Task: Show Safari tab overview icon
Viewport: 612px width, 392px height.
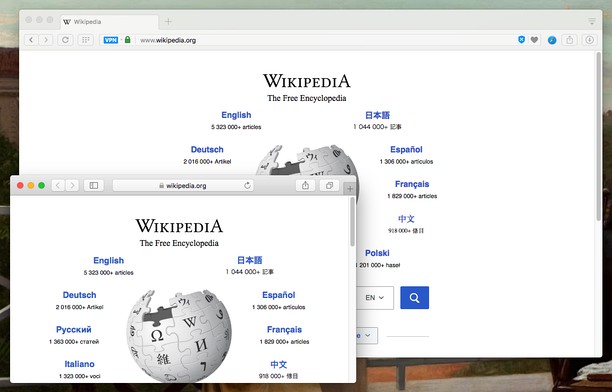Action: point(329,185)
